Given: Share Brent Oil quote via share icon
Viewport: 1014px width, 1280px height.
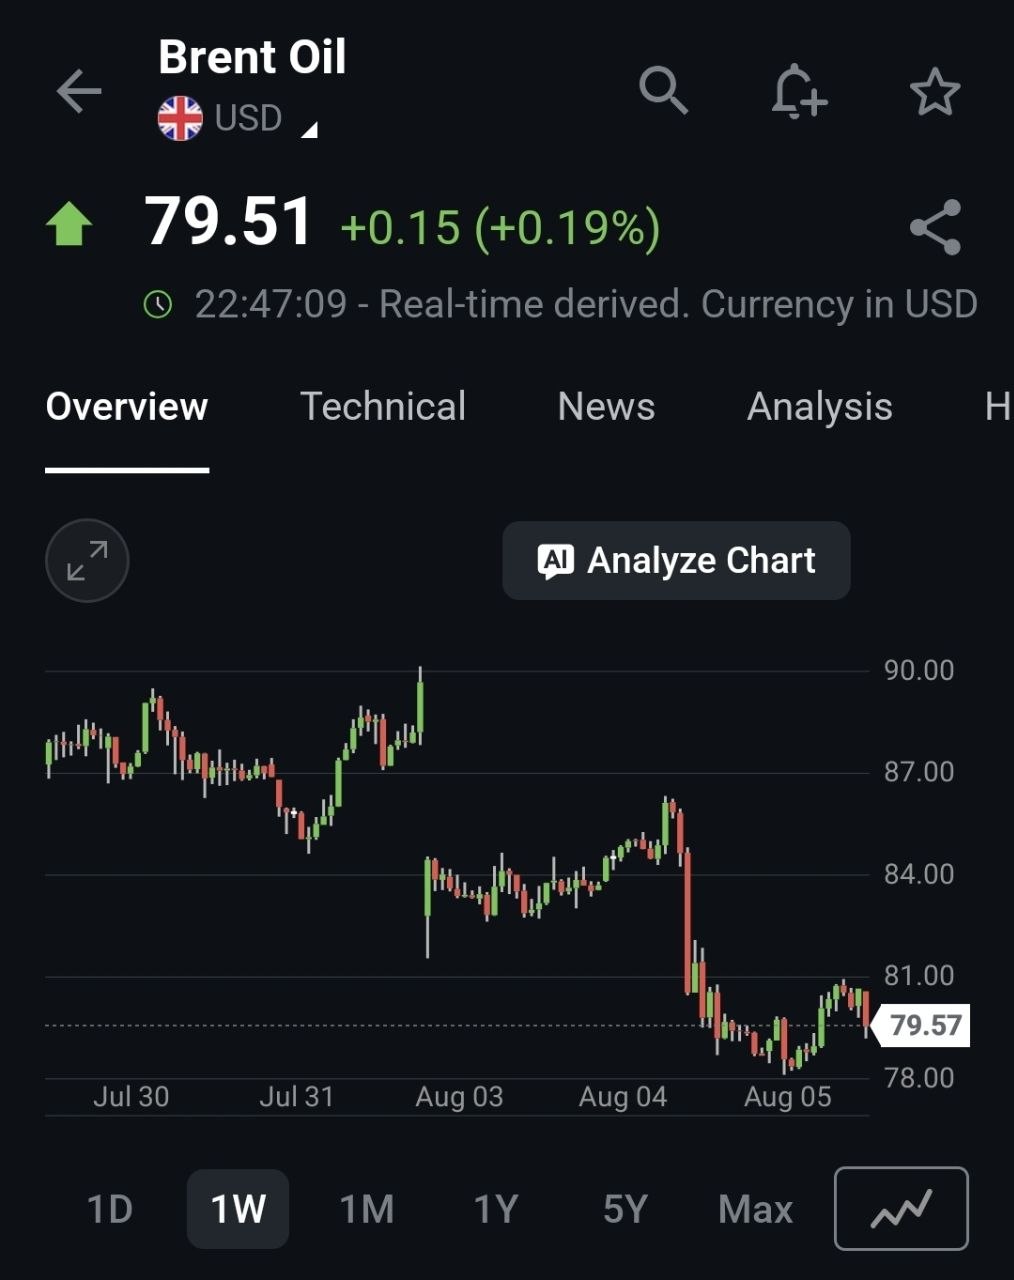Looking at the screenshot, I should click(x=935, y=227).
